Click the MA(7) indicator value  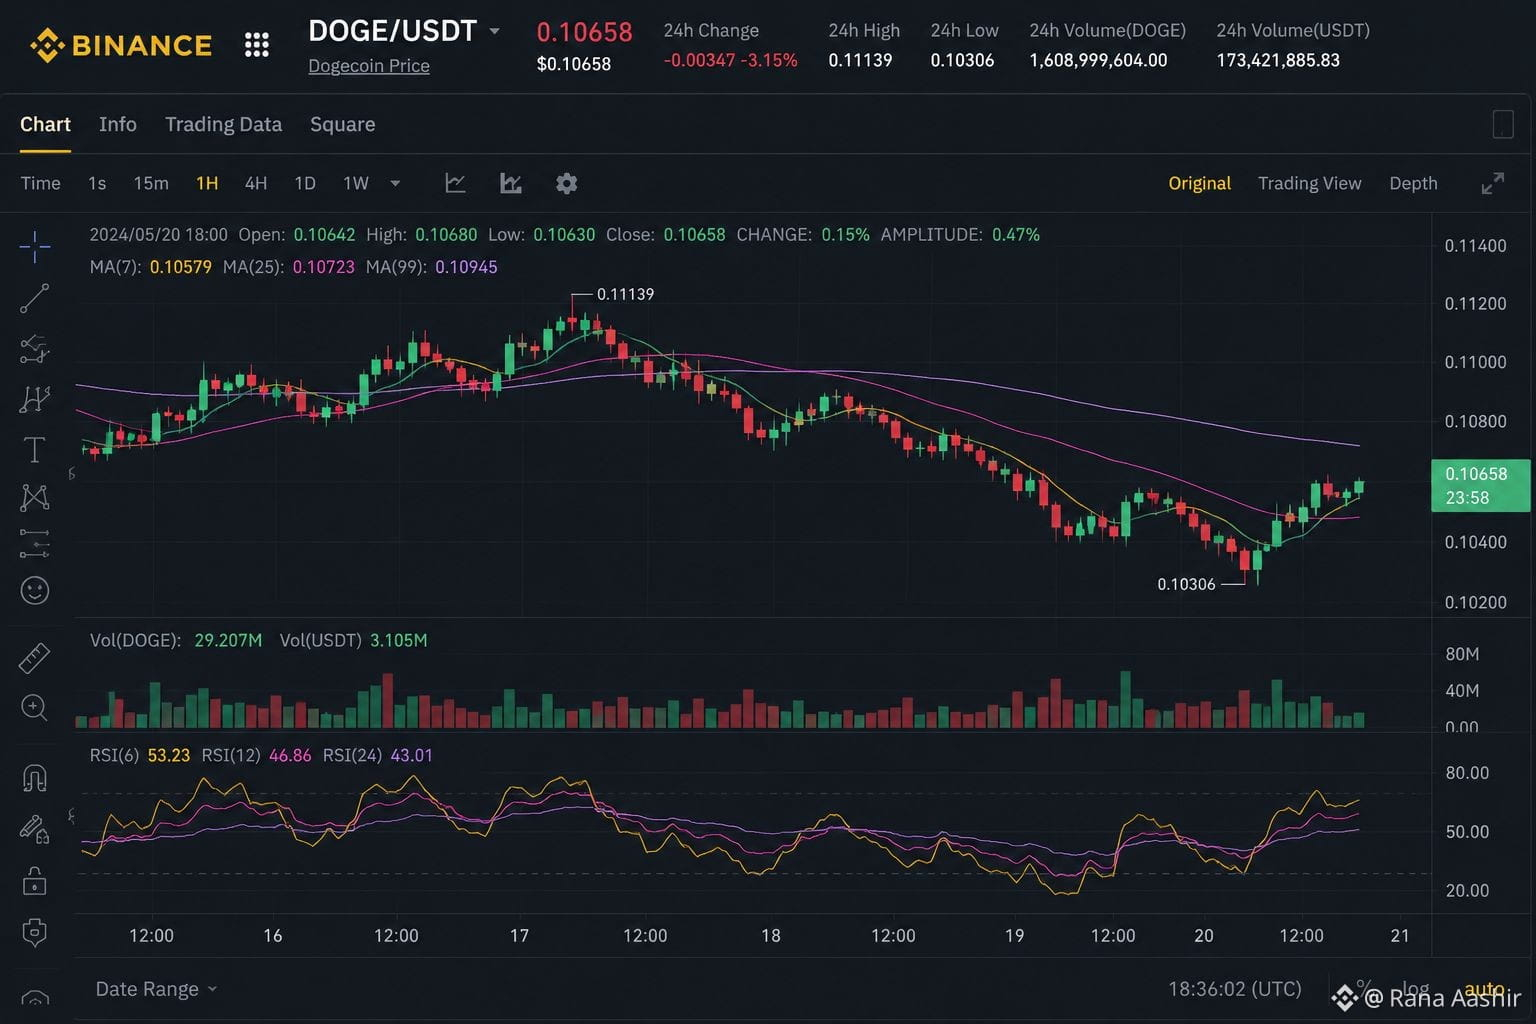tap(181, 267)
